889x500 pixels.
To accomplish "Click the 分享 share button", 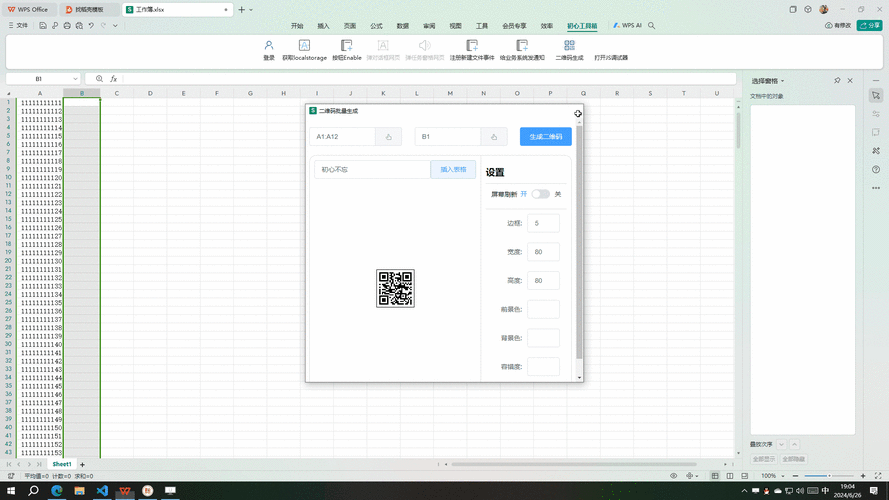I will [x=870, y=26].
